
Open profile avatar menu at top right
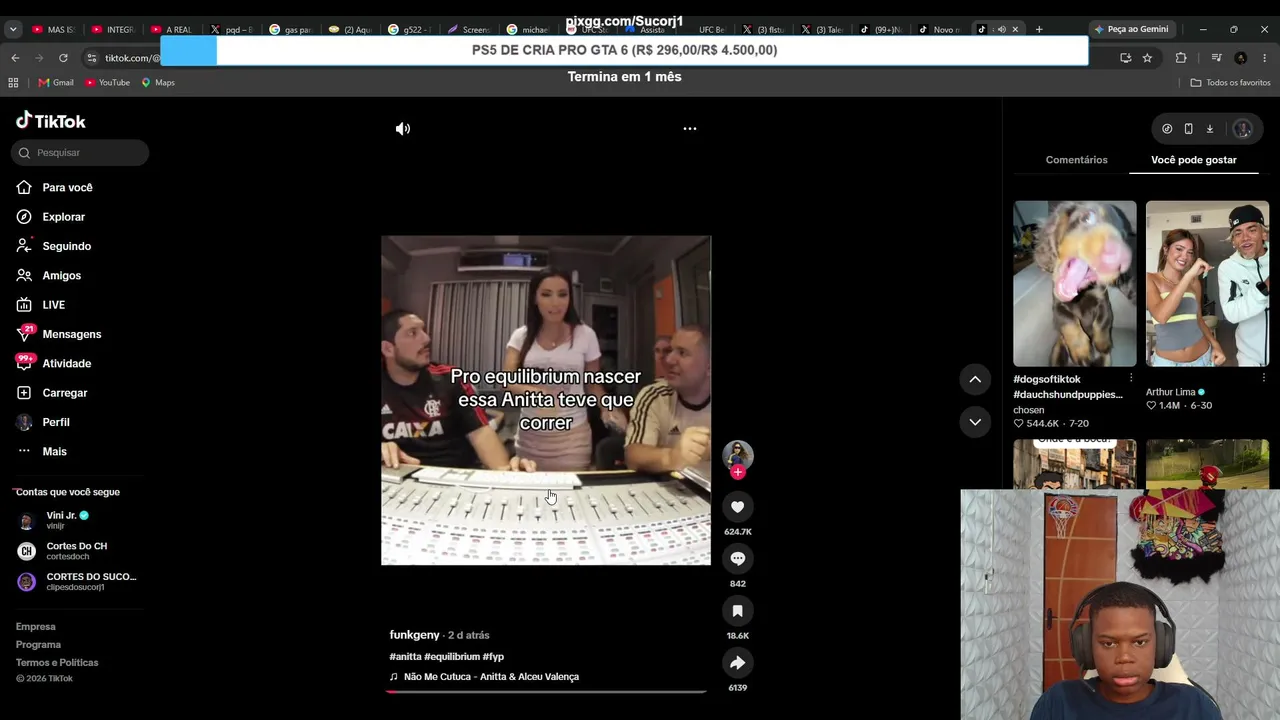coord(1243,129)
